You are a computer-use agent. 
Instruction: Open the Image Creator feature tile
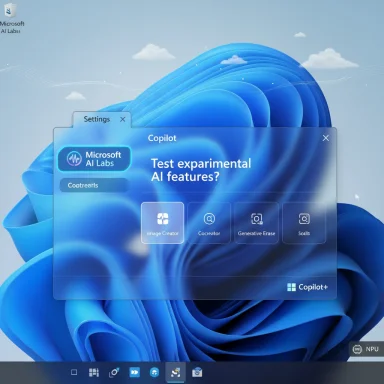(x=162, y=223)
